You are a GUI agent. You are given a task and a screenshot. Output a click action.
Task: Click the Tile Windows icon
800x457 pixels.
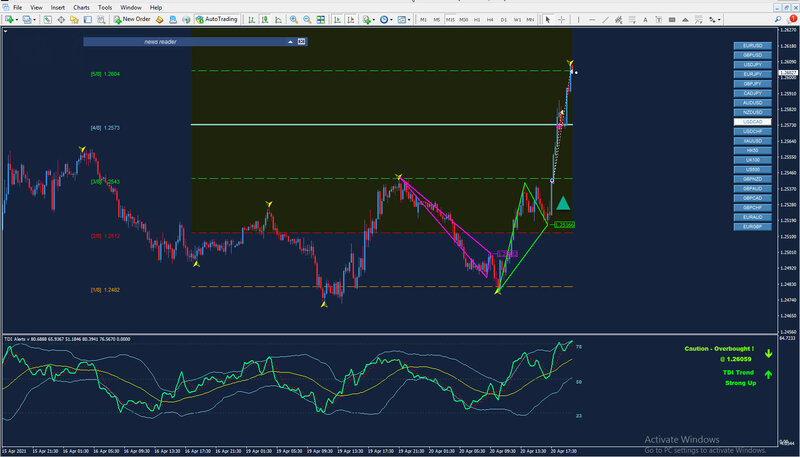(320, 19)
